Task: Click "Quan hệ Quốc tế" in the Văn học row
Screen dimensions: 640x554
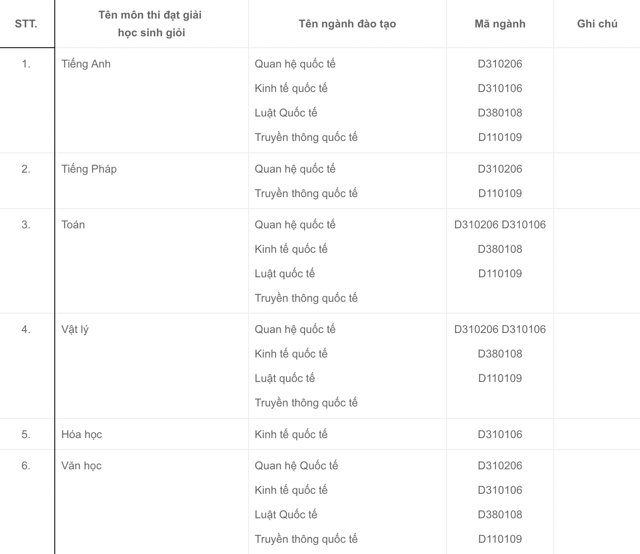Action: [296, 466]
